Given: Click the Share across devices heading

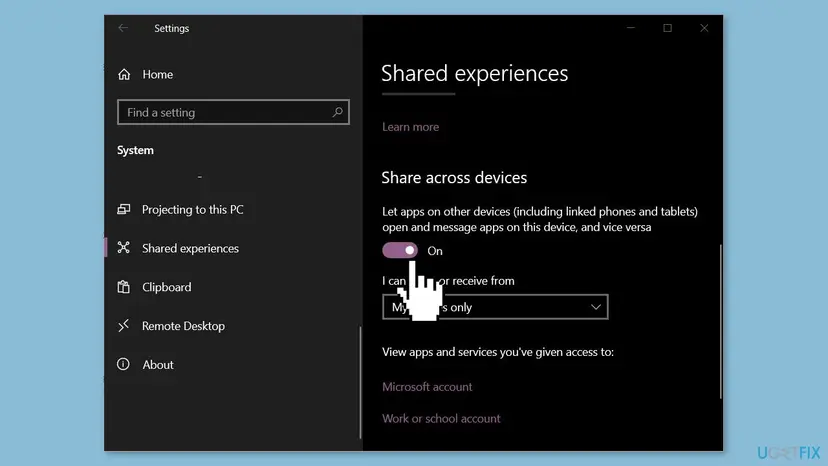Looking at the screenshot, I should (x=454, y=178).
